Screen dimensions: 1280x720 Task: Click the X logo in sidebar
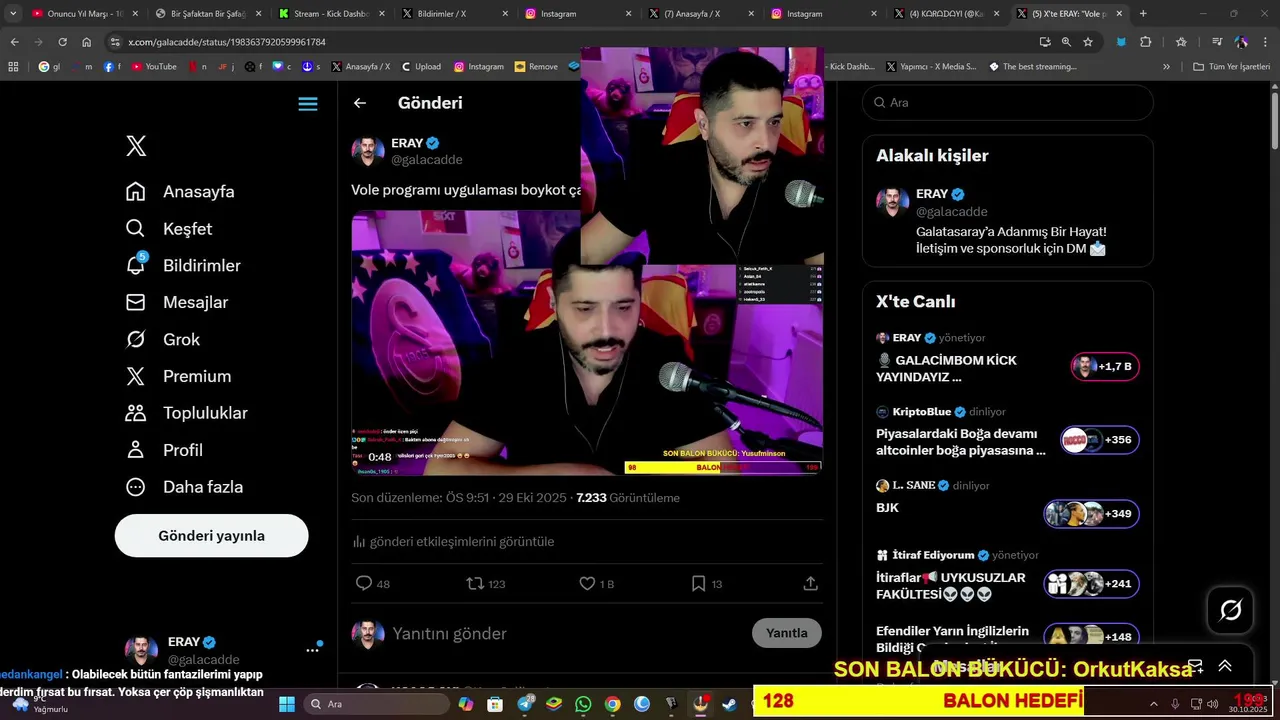136,146
